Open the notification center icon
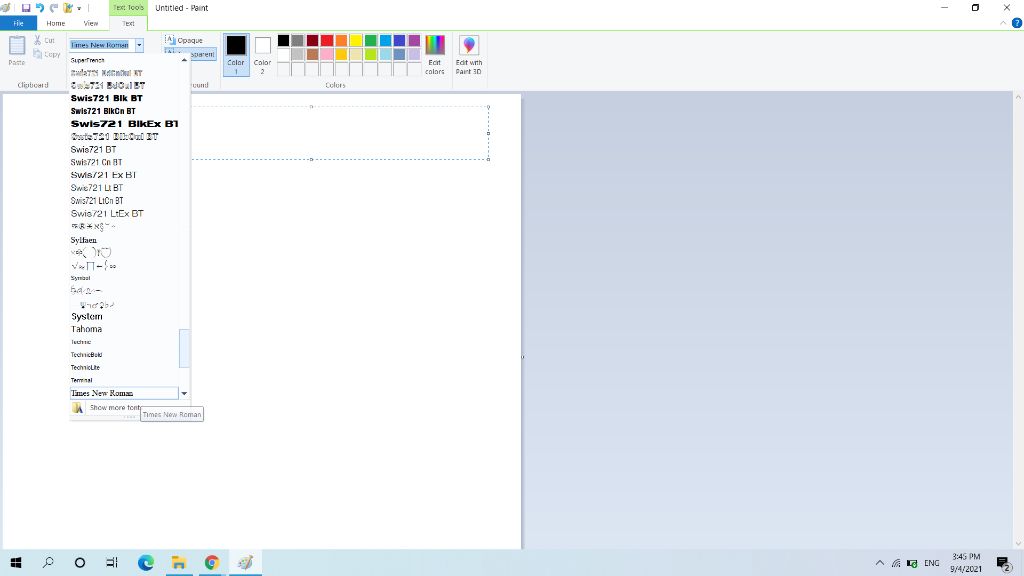This screenshot has height=576, width=1024. 1004,562
